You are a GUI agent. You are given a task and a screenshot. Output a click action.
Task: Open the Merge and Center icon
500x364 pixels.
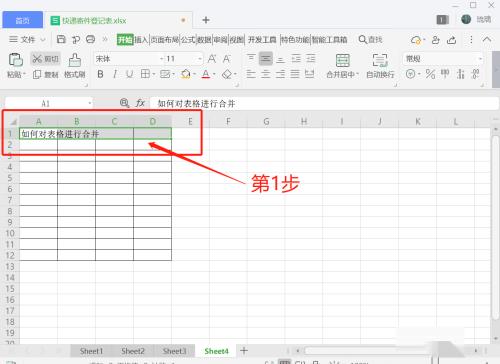pyautogui.click(x=343, y=60)
